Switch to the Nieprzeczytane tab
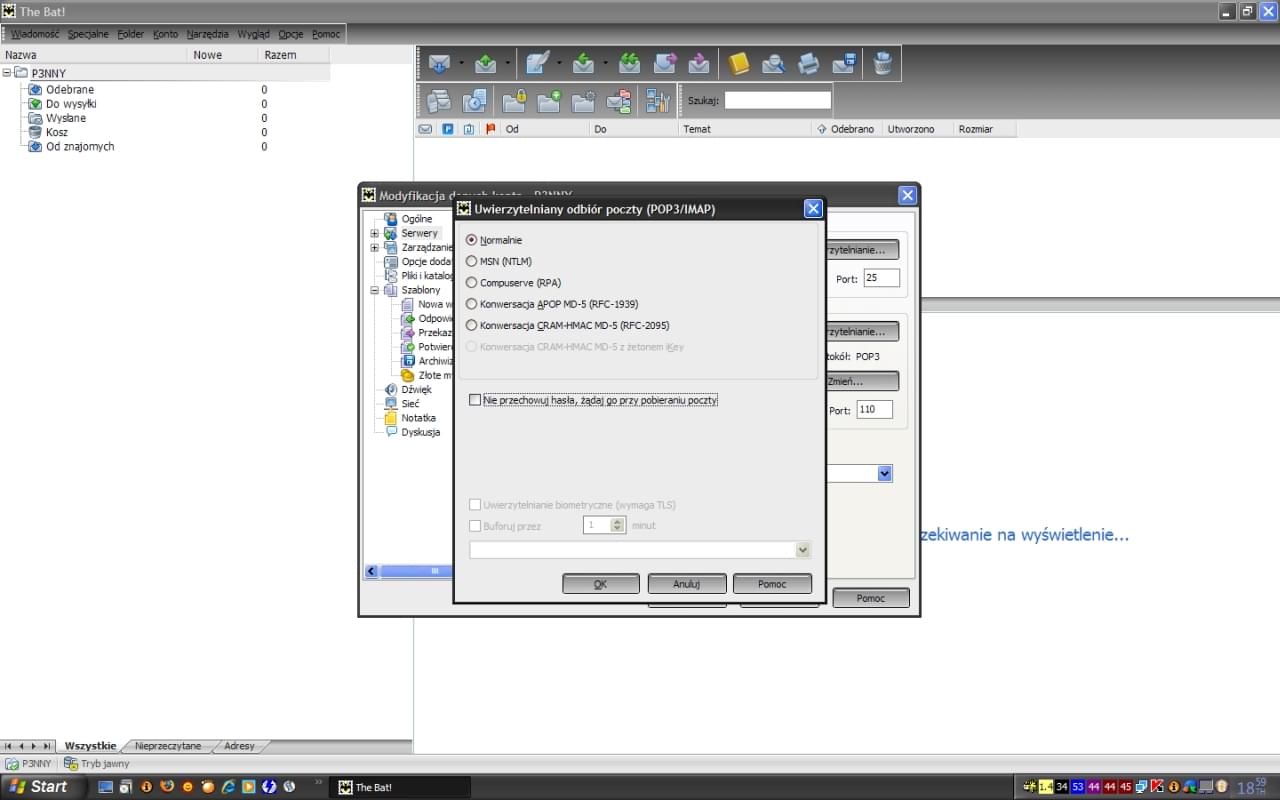 (168, 746)
